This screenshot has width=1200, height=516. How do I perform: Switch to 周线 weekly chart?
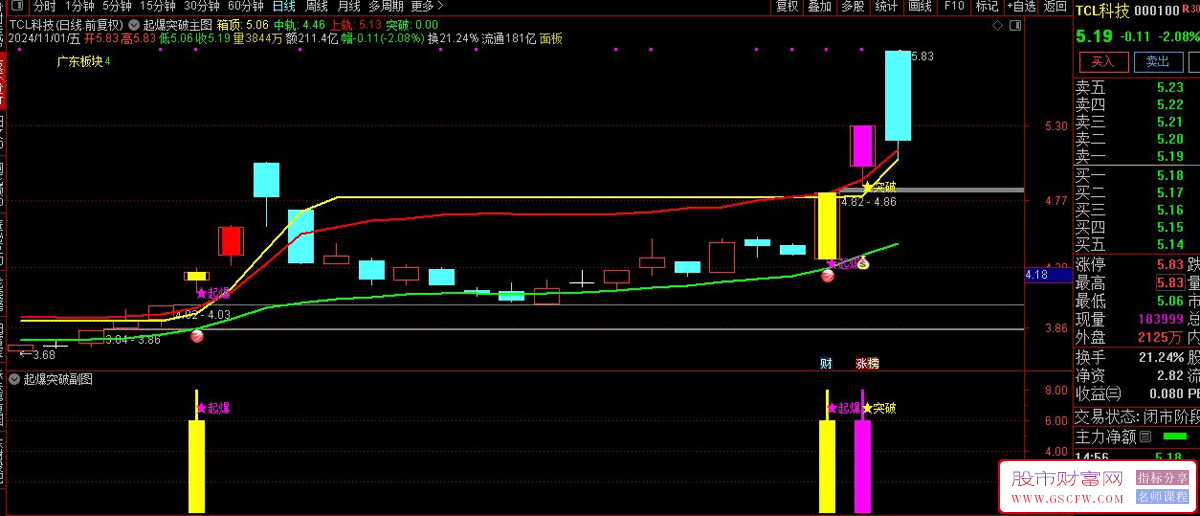coord(316,6)
